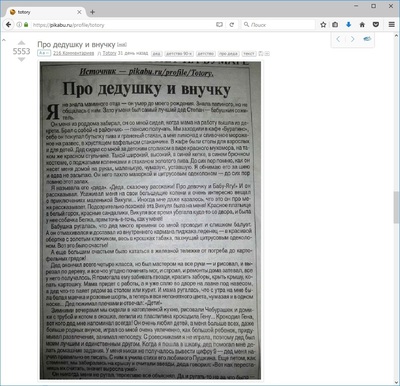The width and height of the screenshot is (400, 386).
Task: Toggle the Aa text size button
Action: (x=44, y=53)
